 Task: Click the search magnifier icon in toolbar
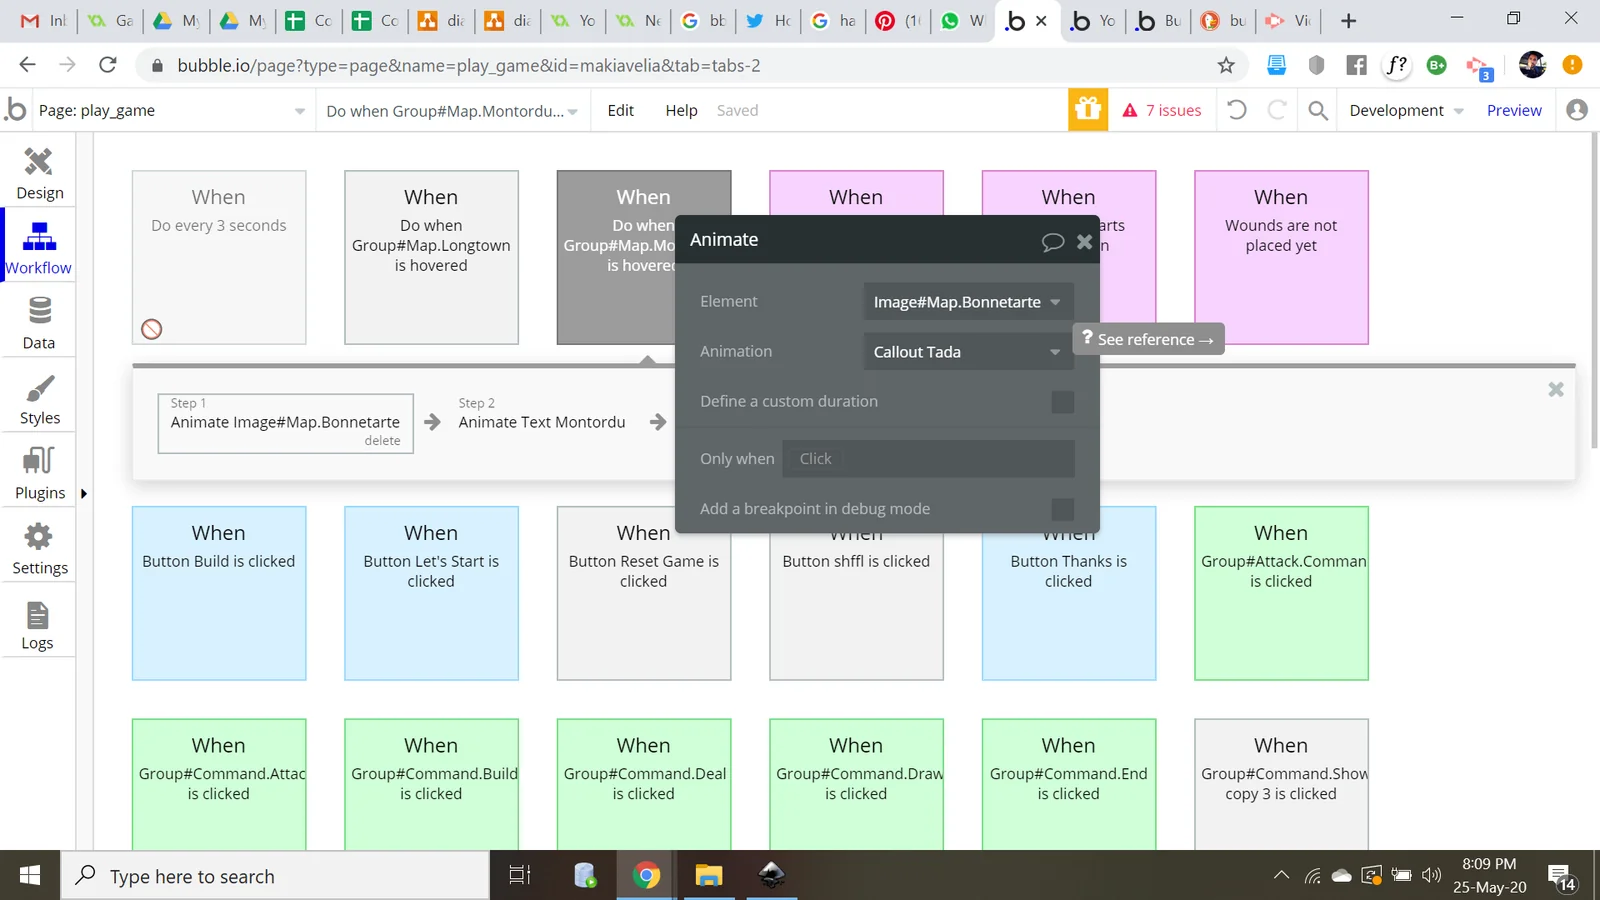click(1318, 110)
